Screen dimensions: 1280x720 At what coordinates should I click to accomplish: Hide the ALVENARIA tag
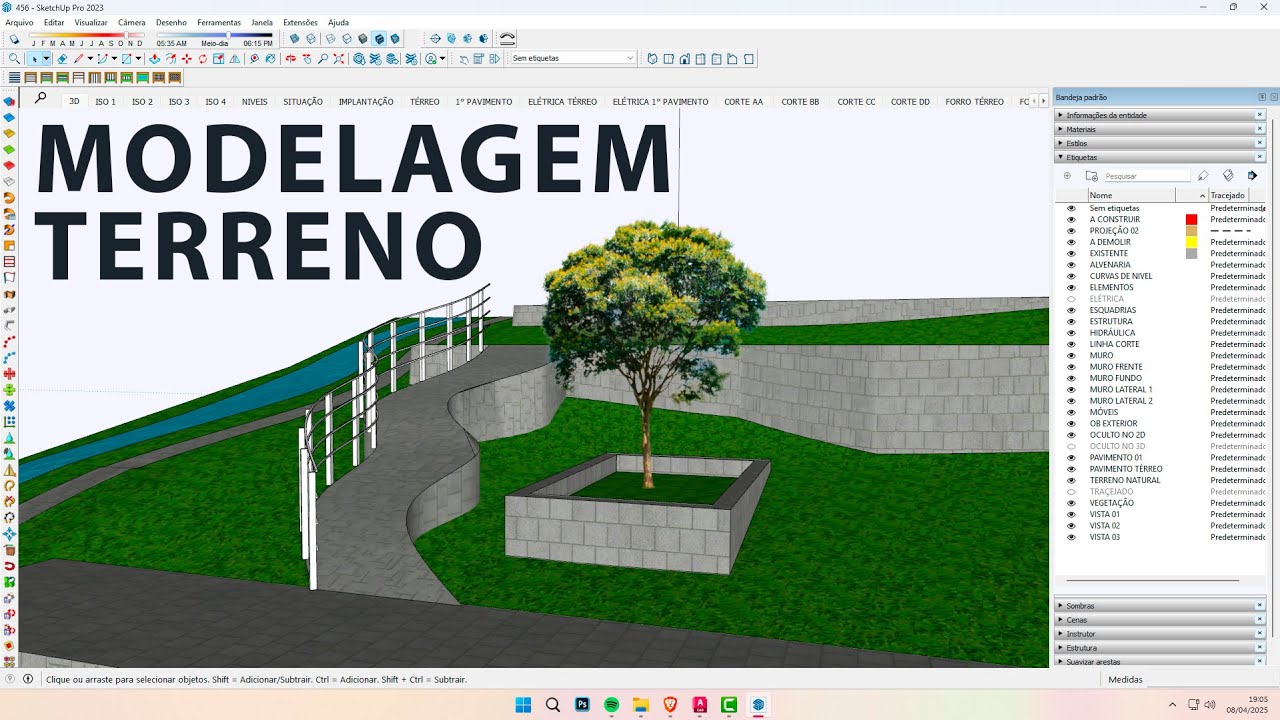click(x=1071, y=265)
